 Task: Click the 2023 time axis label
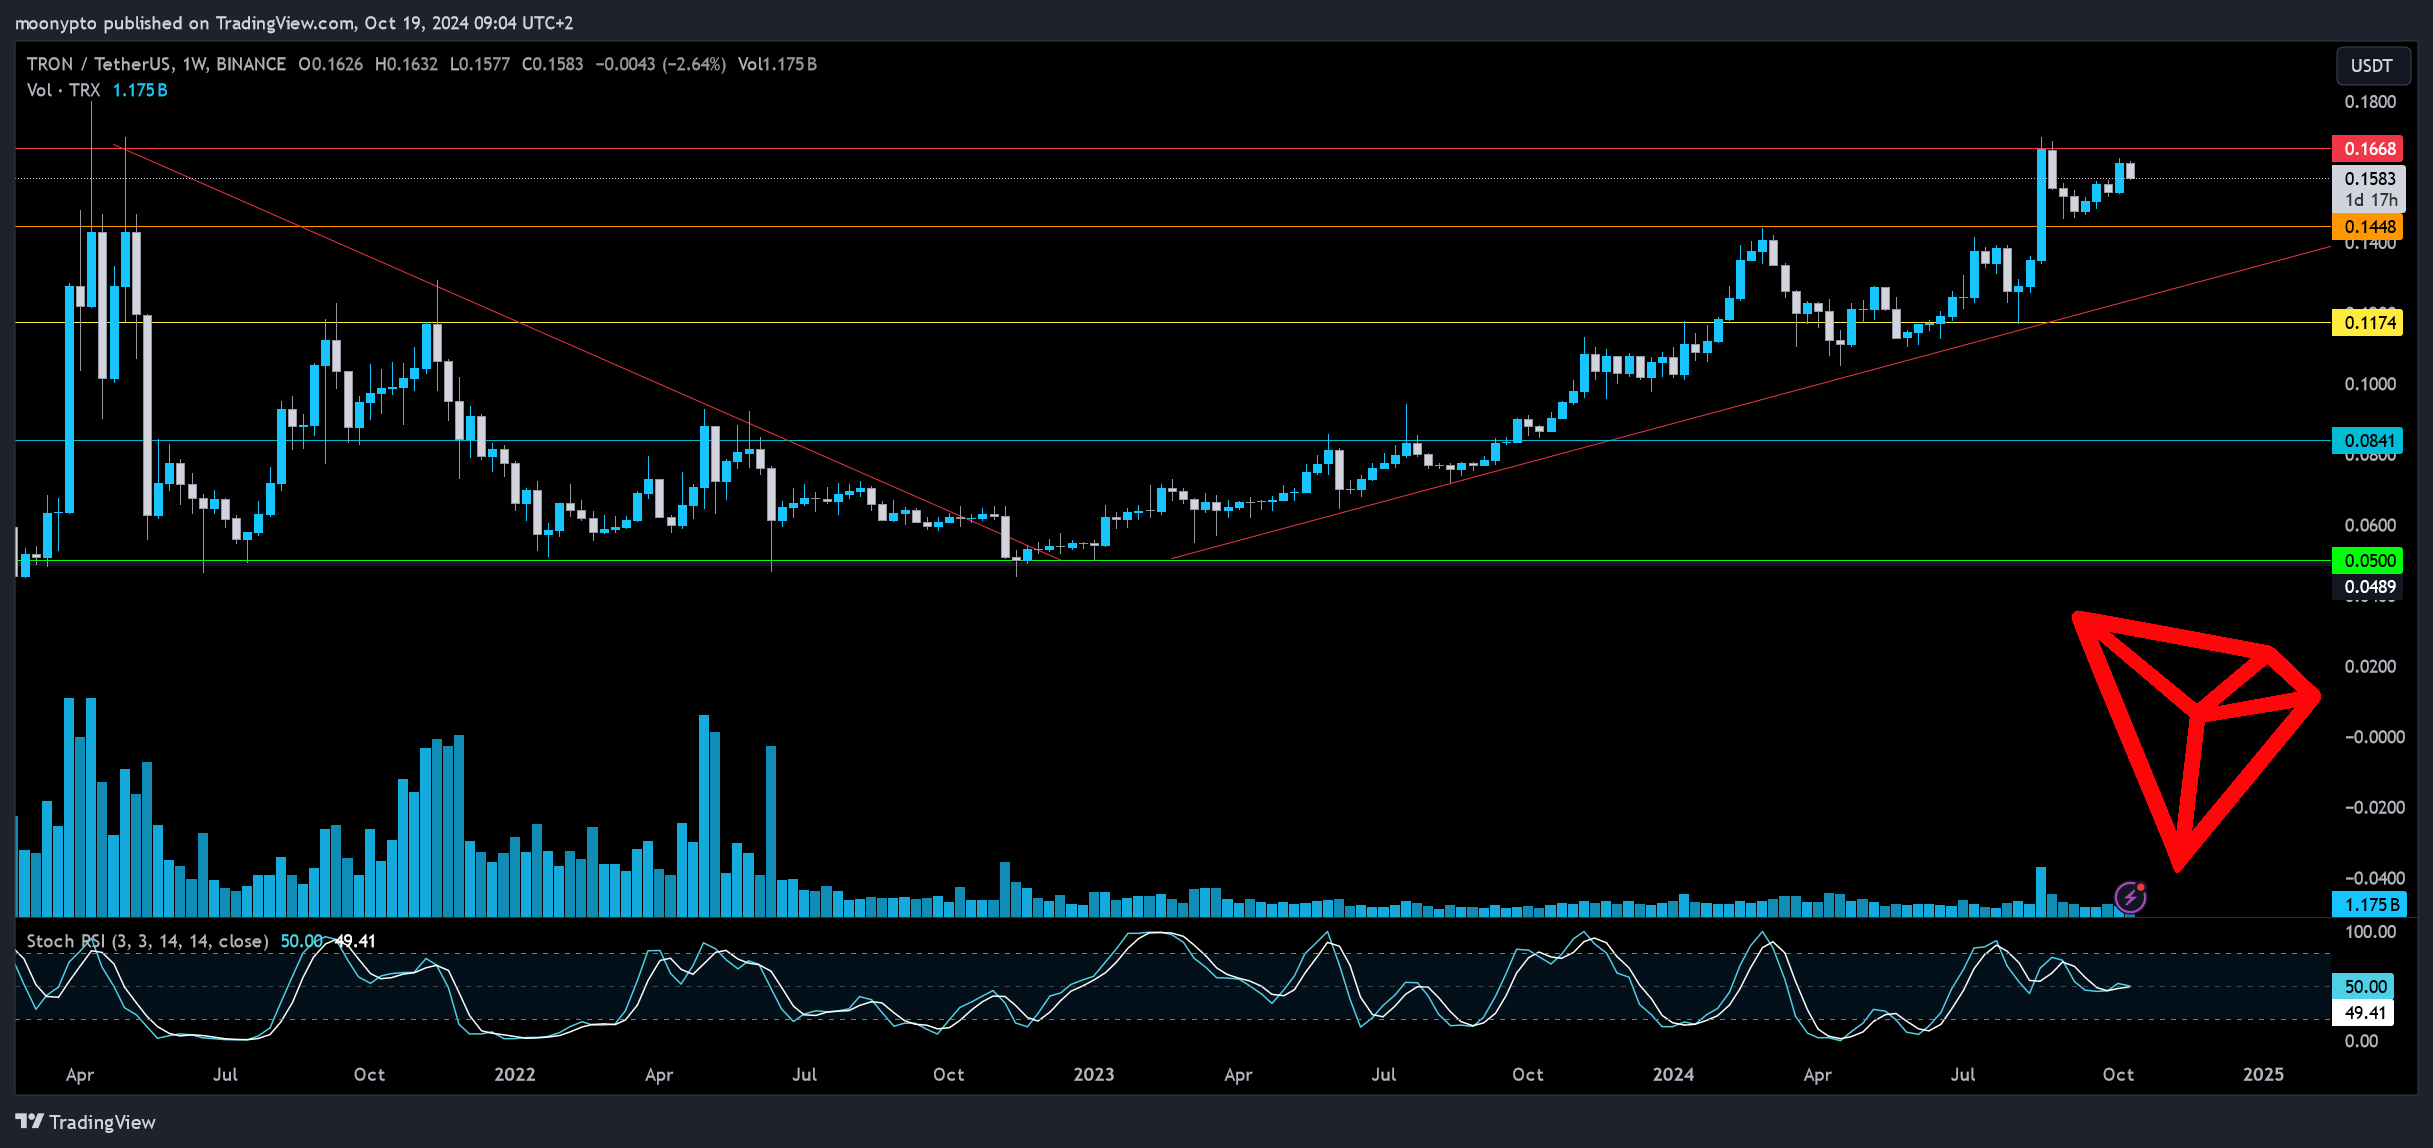(x=1093, y=1075)
